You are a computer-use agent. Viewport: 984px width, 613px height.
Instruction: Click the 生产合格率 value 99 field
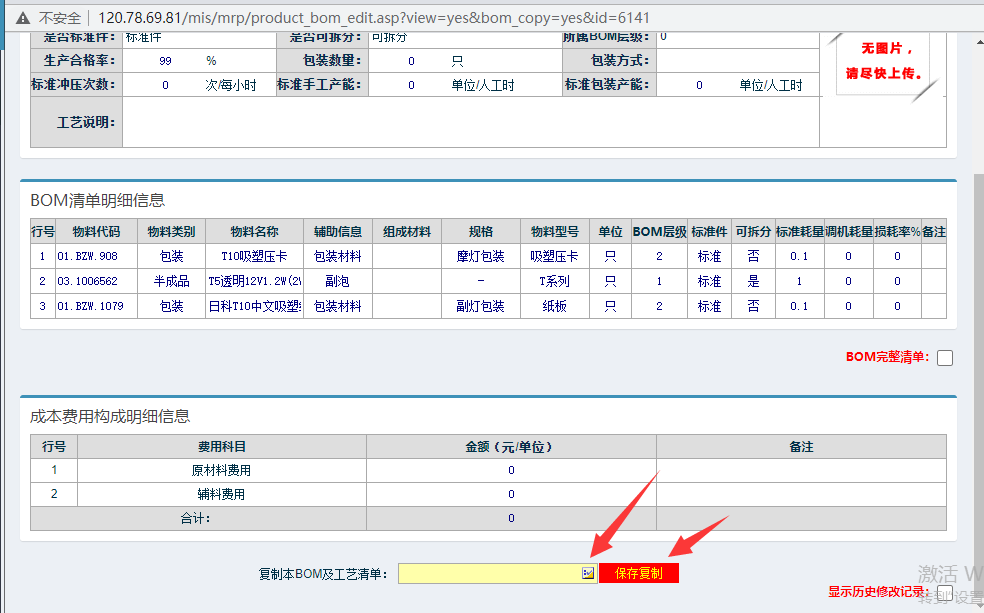166,61
